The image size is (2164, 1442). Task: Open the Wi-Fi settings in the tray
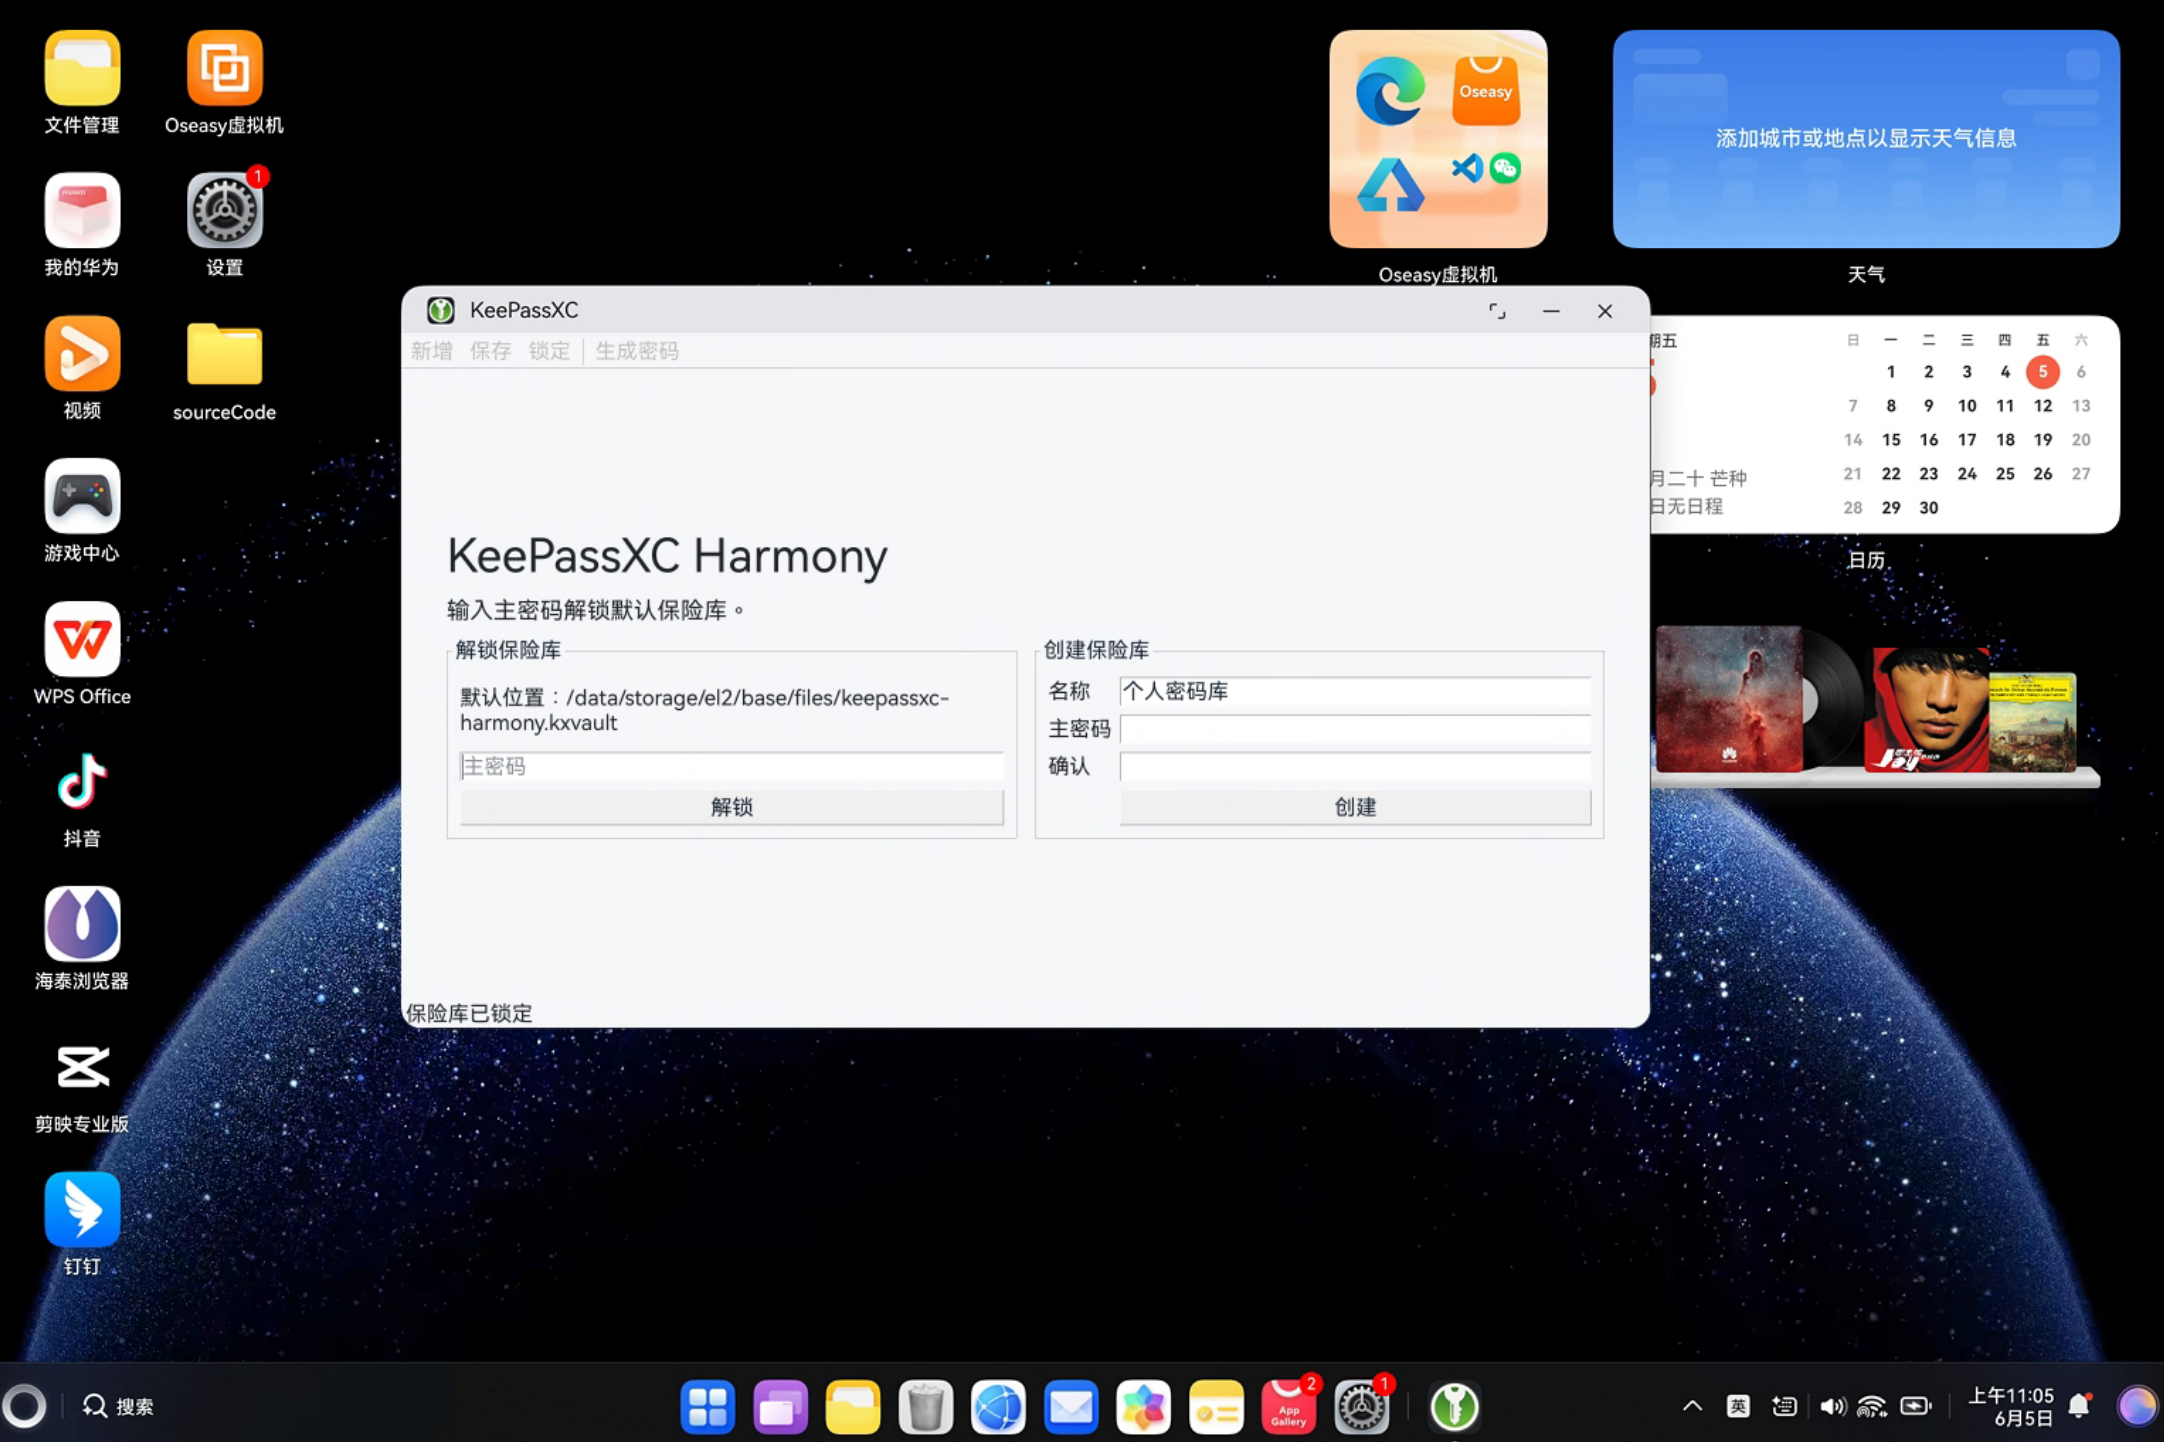[1872, 1406]
